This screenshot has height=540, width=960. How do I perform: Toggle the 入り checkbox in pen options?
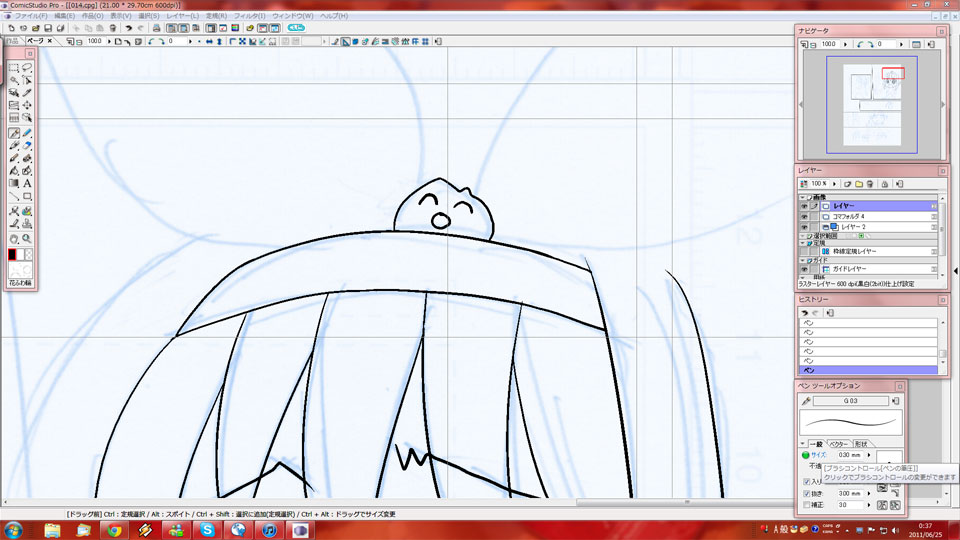click(x=806, y=482)
